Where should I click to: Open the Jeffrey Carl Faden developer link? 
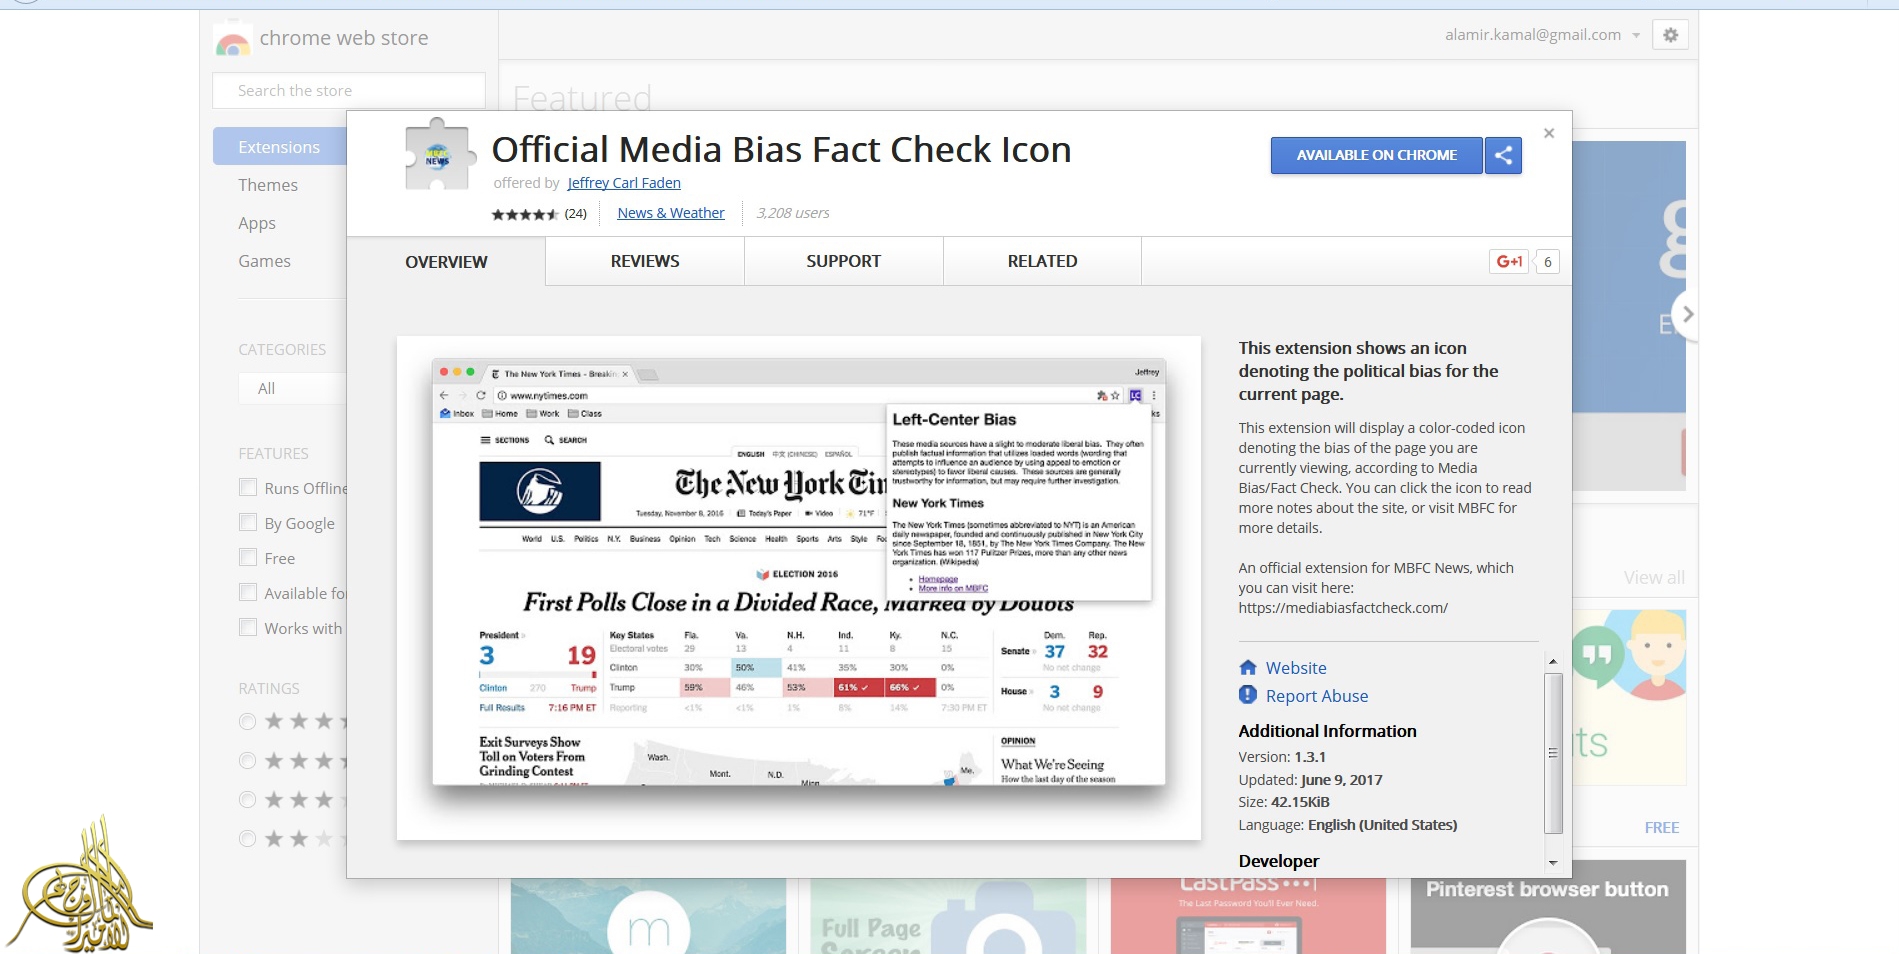tap(624, 183)
